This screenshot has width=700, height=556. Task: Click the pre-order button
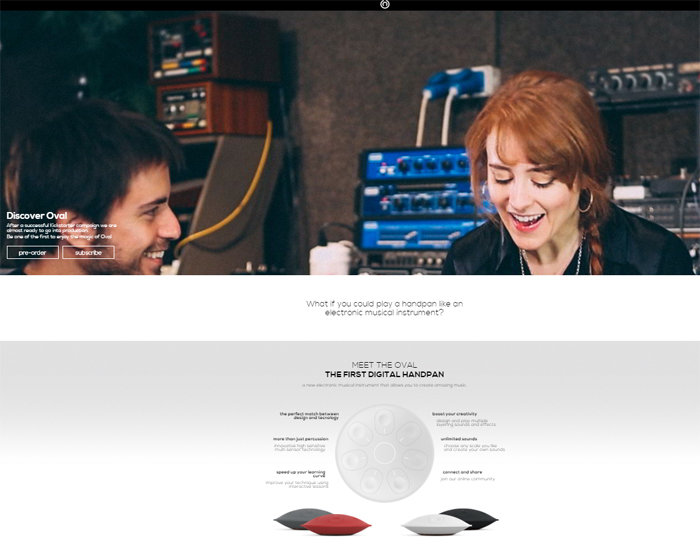coord(33,253)
